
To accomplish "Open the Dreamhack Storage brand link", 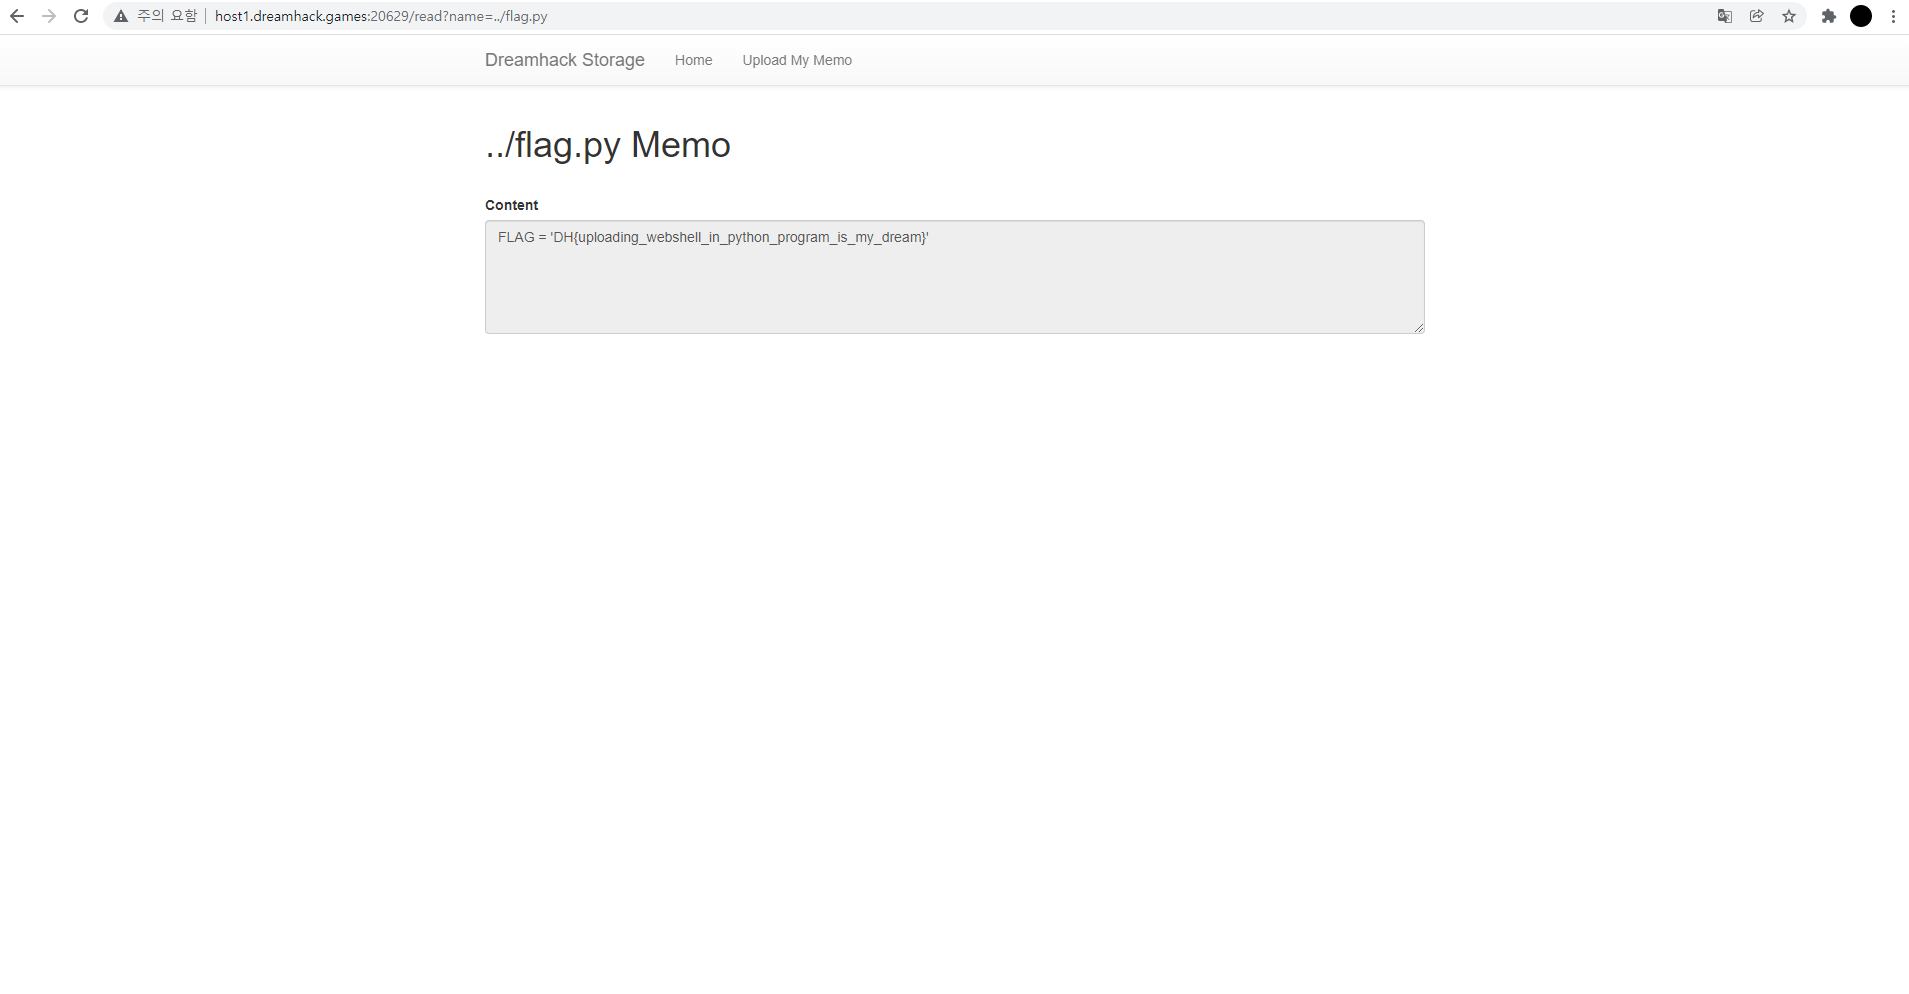I will [x=565, y=60].
